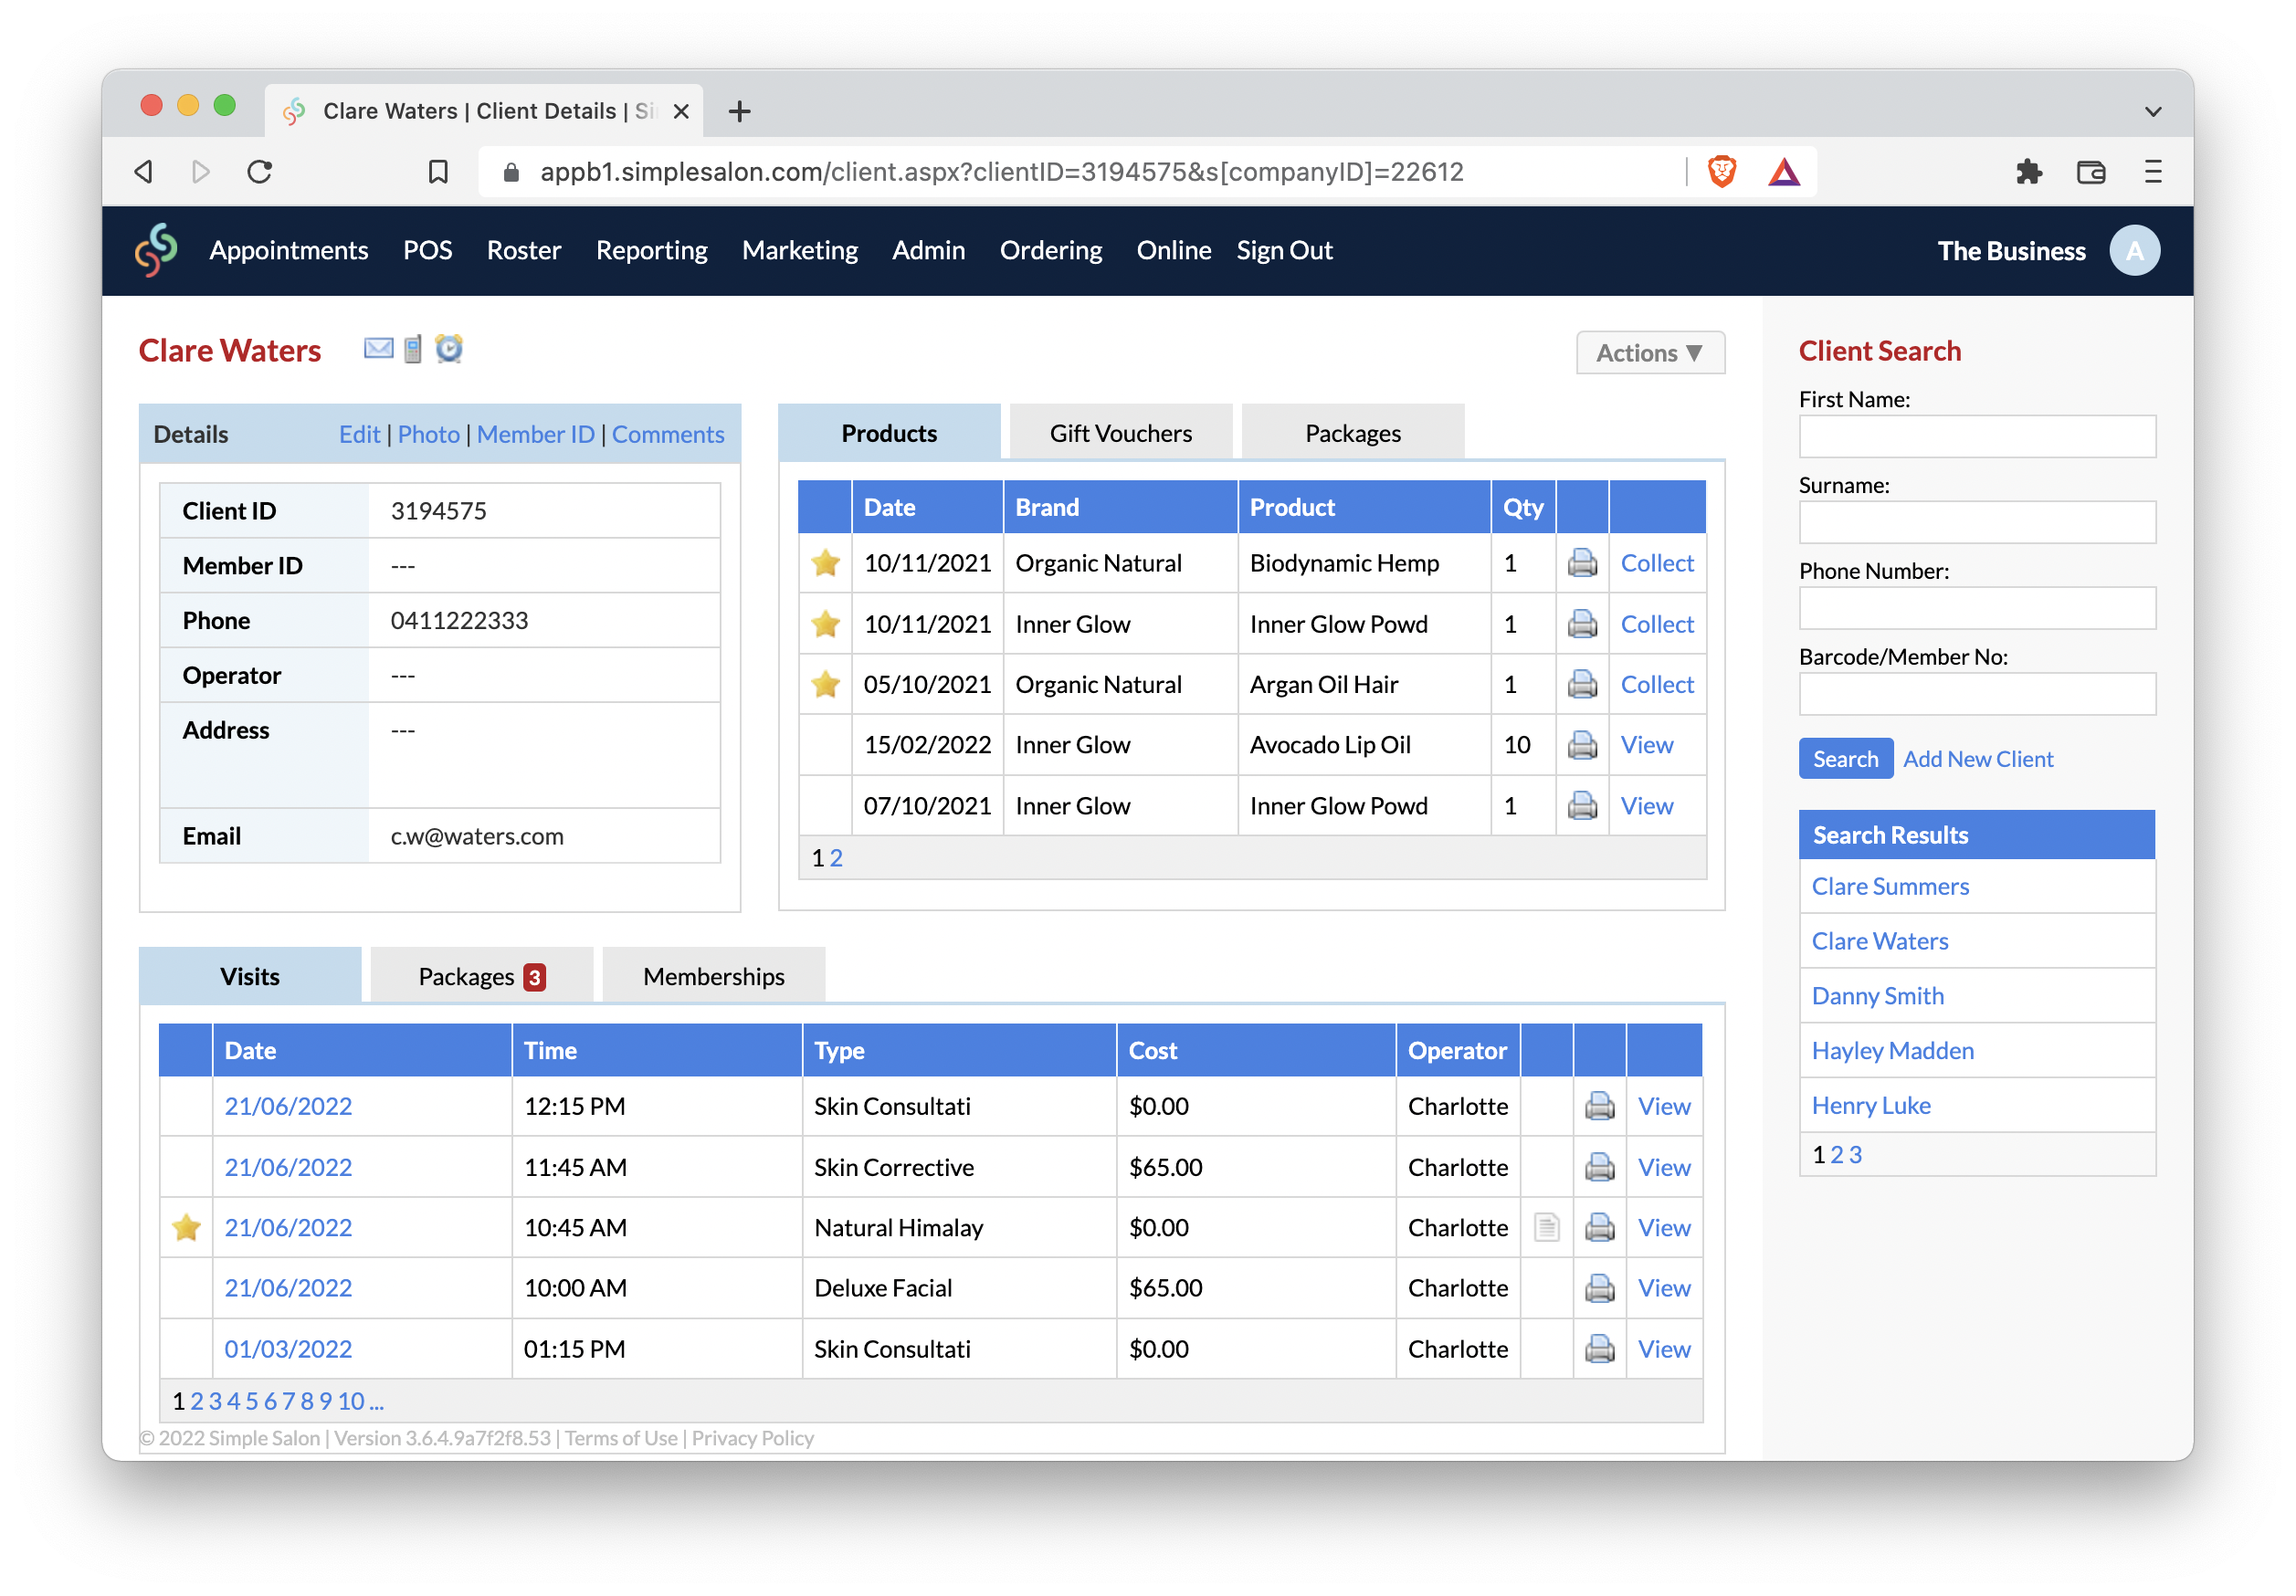Click printer icon for Avocado Lip Oil
The width and height of the screenshot is (2296, 1596).
[x=1582, y=746]
